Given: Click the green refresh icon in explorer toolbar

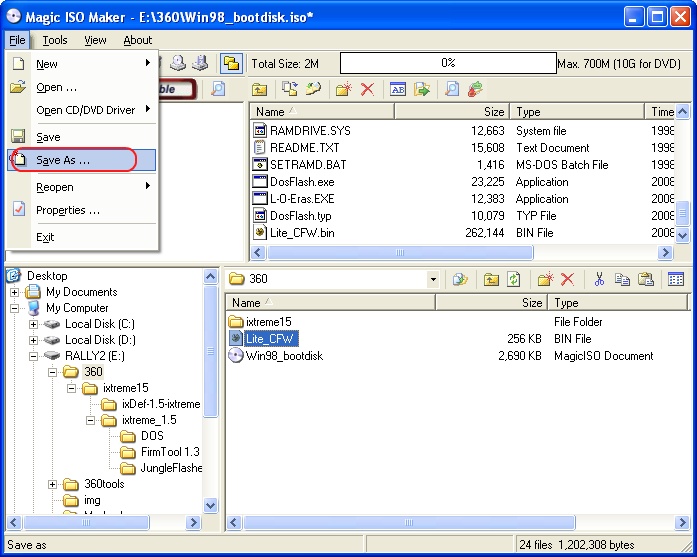Looking at the screenshot, I should pos(514,280).
